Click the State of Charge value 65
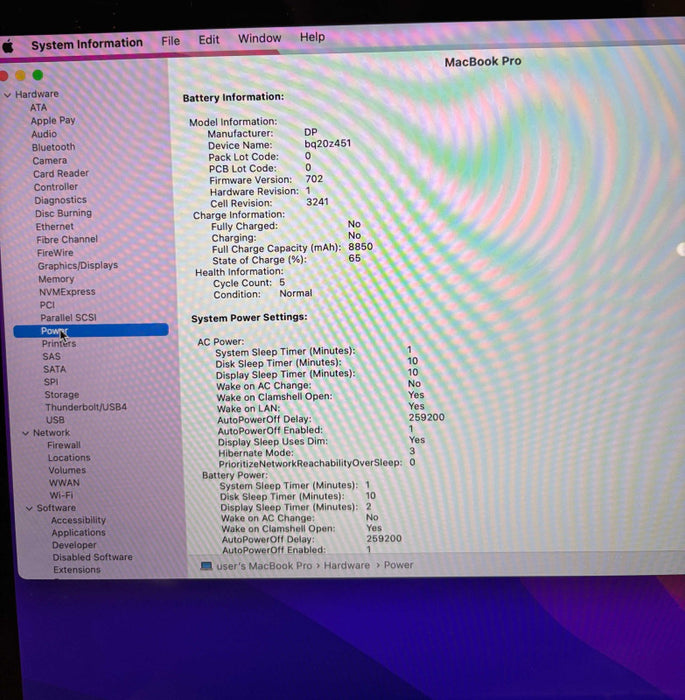 354,258
